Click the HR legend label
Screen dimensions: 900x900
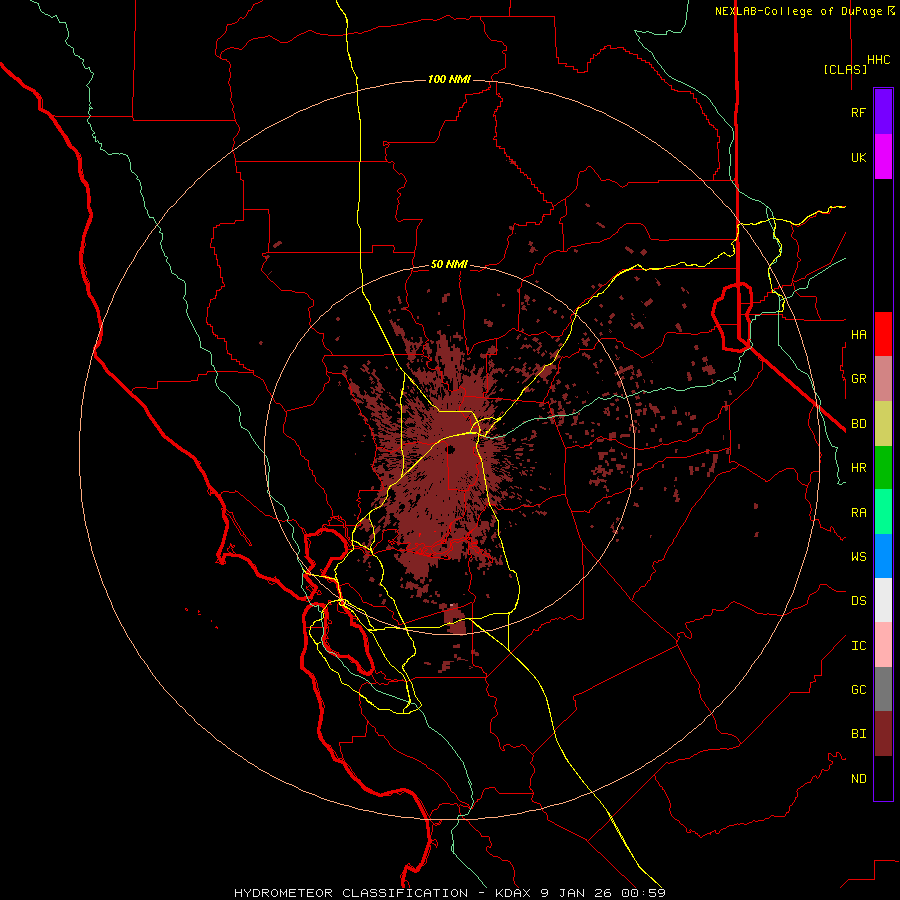click(858, 468)
